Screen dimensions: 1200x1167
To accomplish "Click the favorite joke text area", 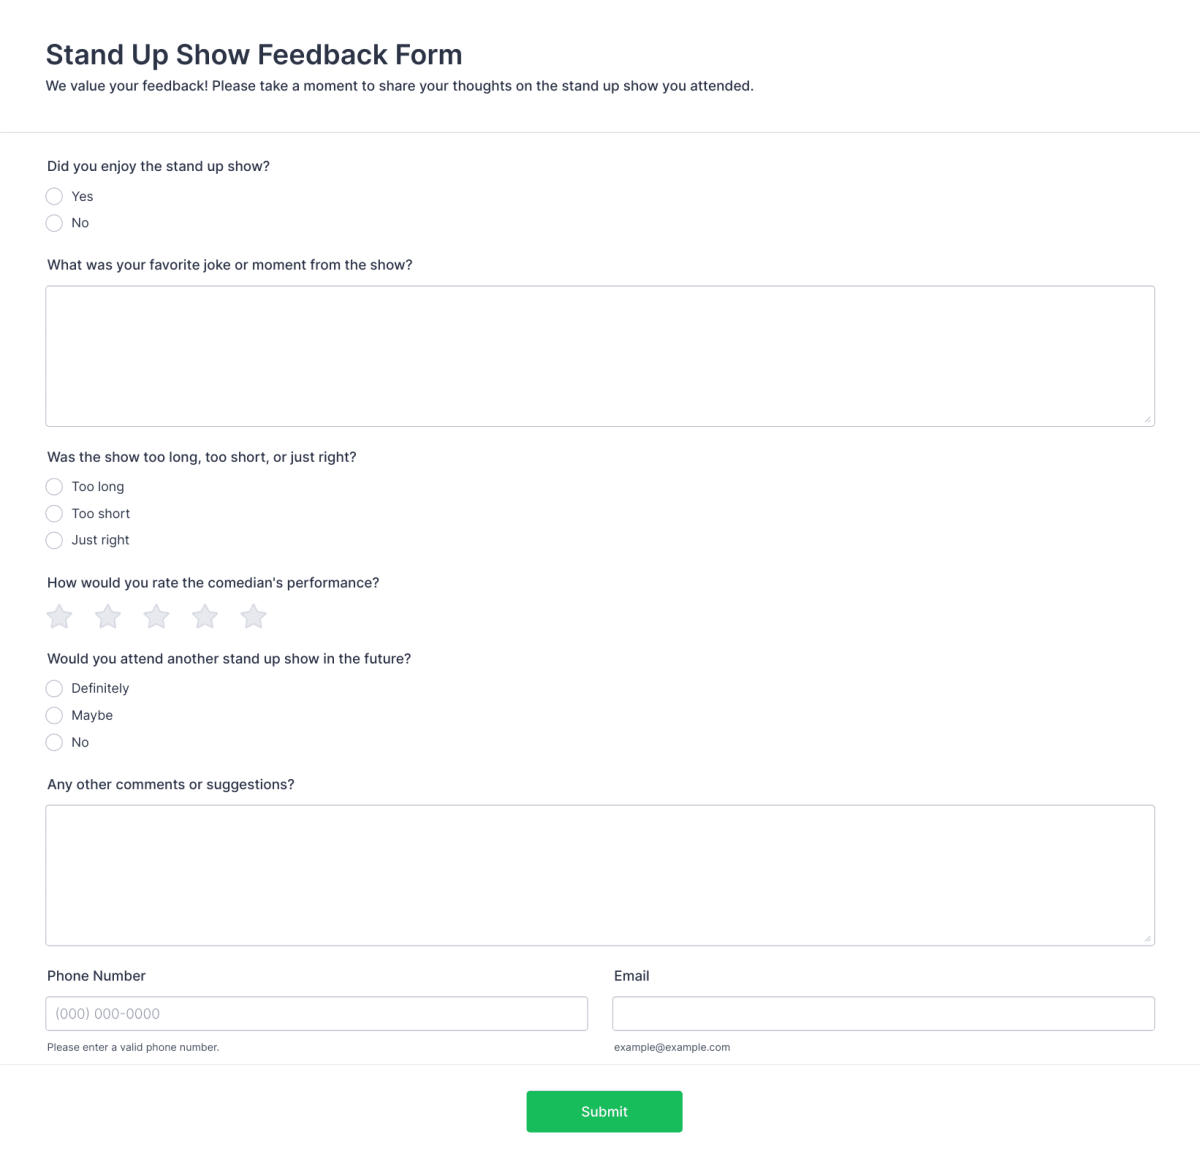I will (600, 355).
